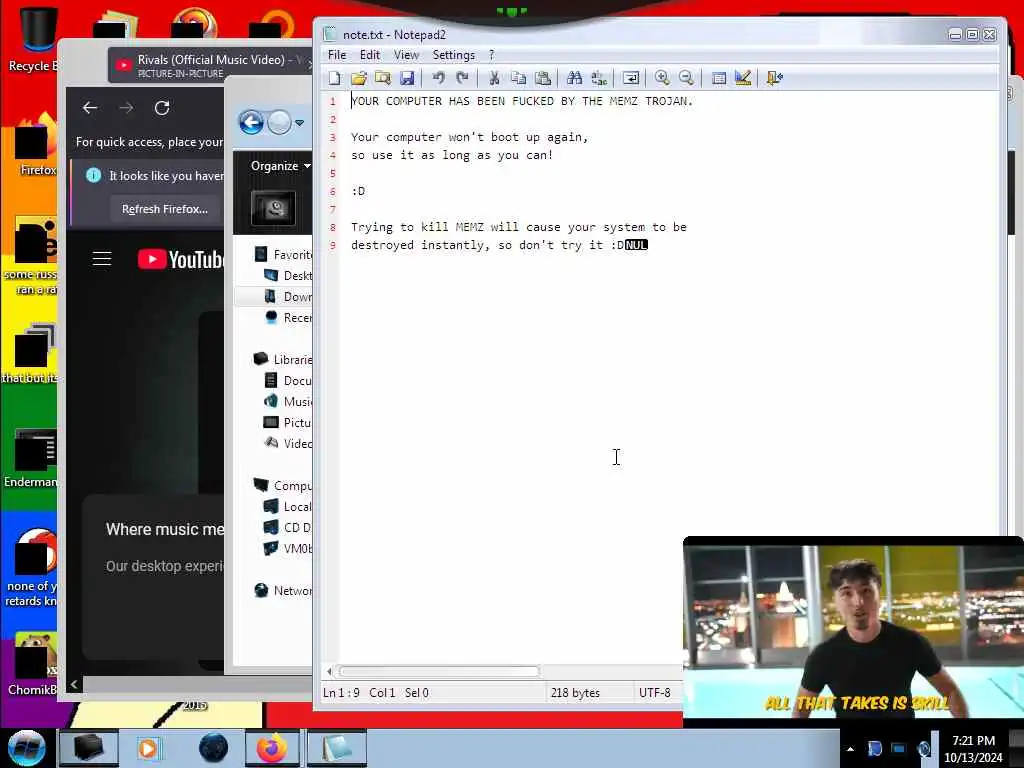Select Pictures library in Explorer
This screenshot has height=768, width=1024.
tap(287, 423)
